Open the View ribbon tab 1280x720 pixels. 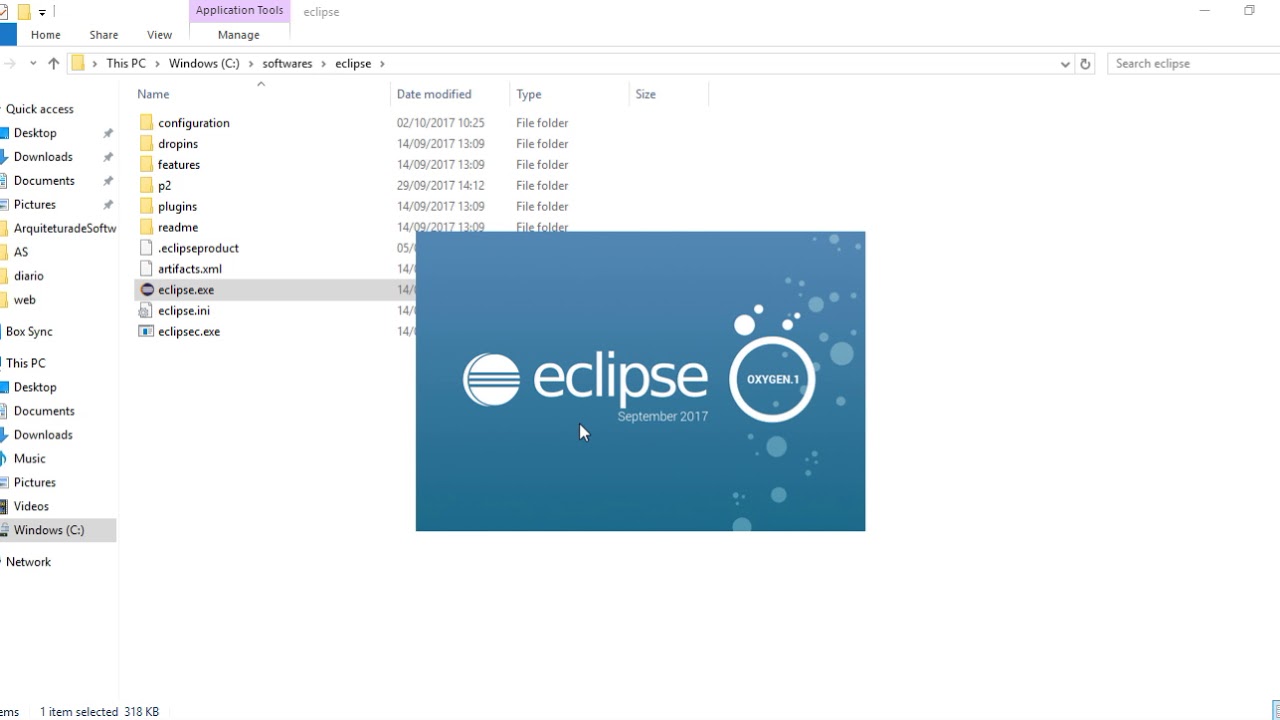pyautogui.click(x=159, y=35)
